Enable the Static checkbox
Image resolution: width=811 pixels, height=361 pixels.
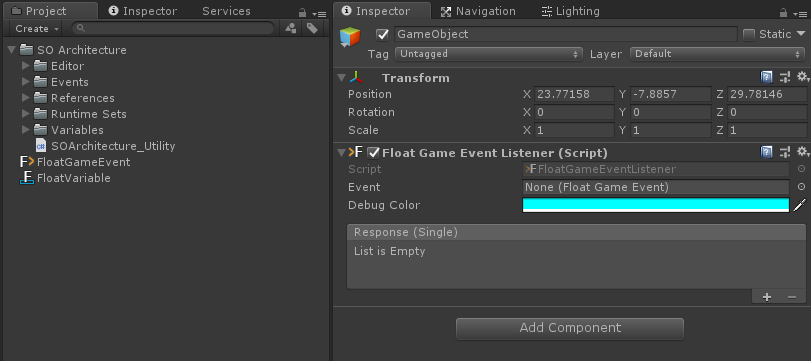pos(748,35)
